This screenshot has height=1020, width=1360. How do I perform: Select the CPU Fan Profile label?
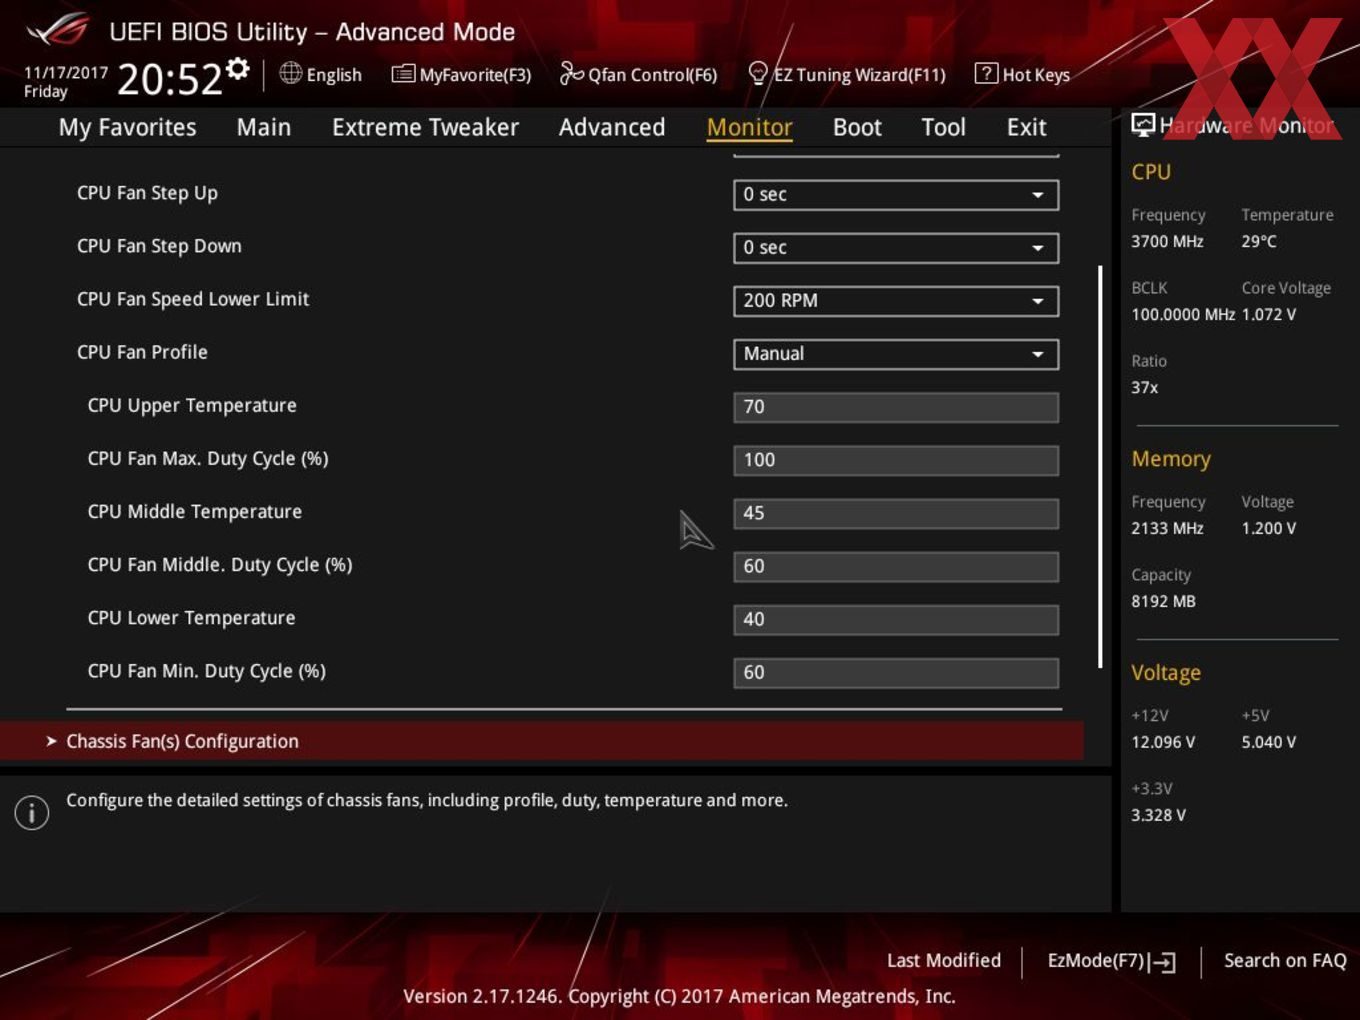142,352
